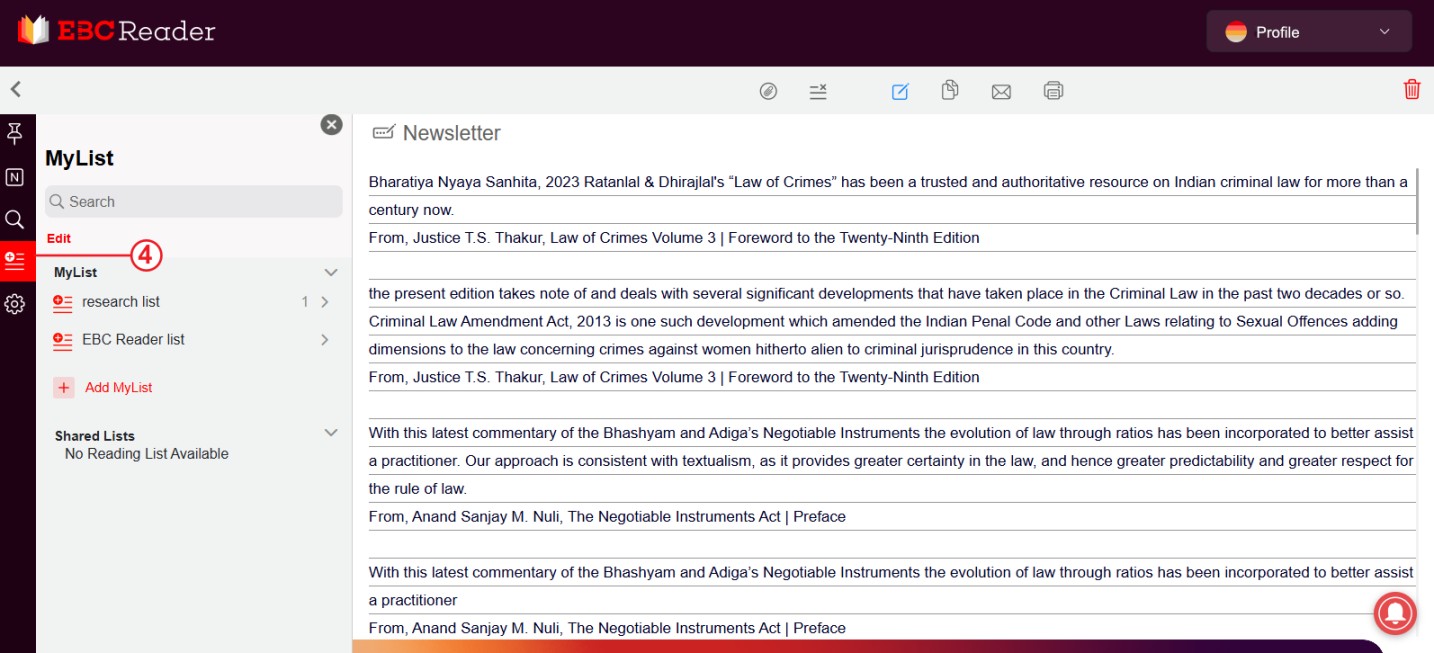Delete using the red trash icon

(x=1412, y=89)
